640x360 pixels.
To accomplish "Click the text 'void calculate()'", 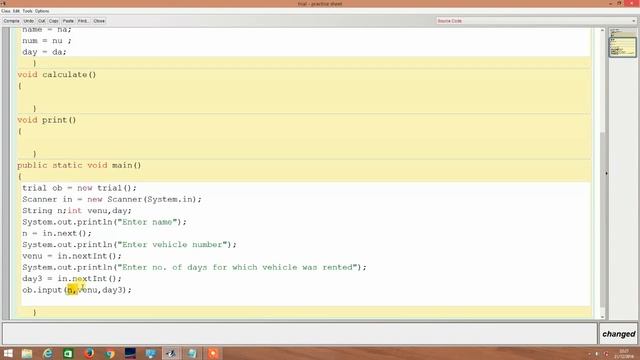I will (x=57, y=75).
